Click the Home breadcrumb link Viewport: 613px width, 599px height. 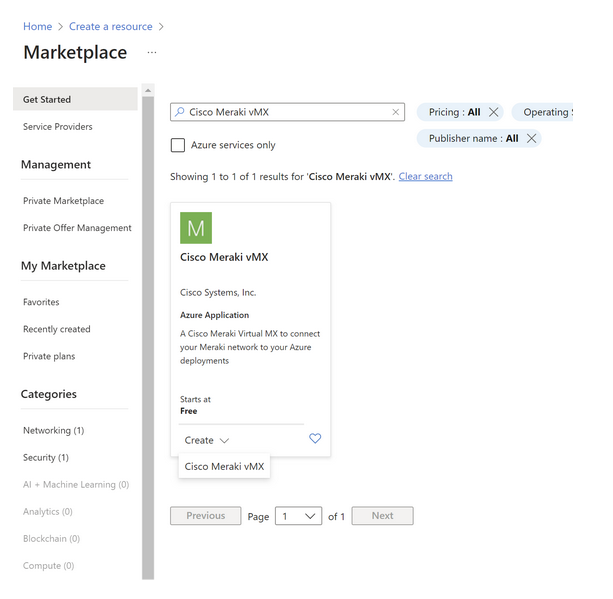(x=38, y=27)
